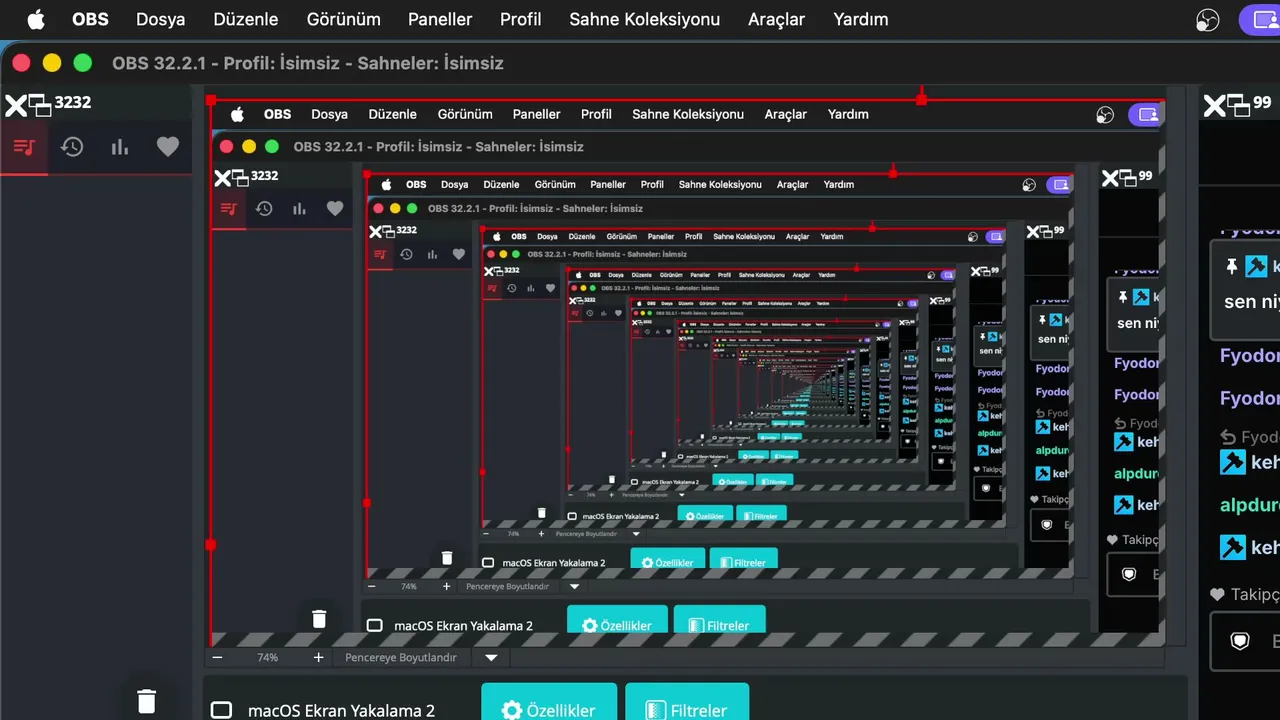Open the heart favorites tab in the main 3232 dock
The image size is (1280, 720).
168,147
